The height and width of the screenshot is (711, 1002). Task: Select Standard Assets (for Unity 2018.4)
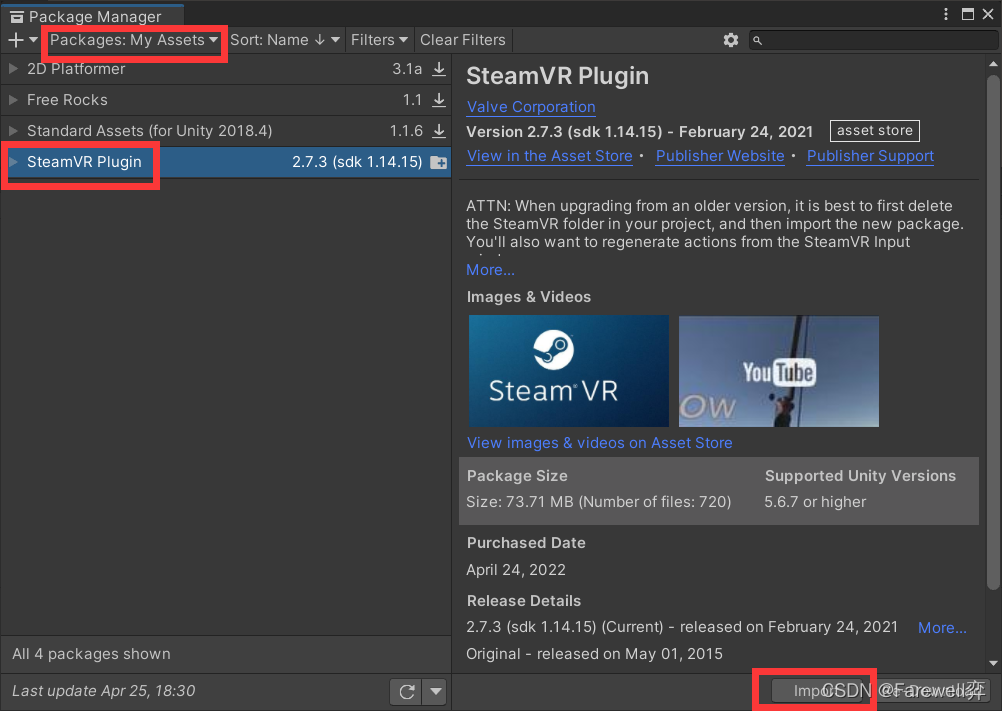226,131
